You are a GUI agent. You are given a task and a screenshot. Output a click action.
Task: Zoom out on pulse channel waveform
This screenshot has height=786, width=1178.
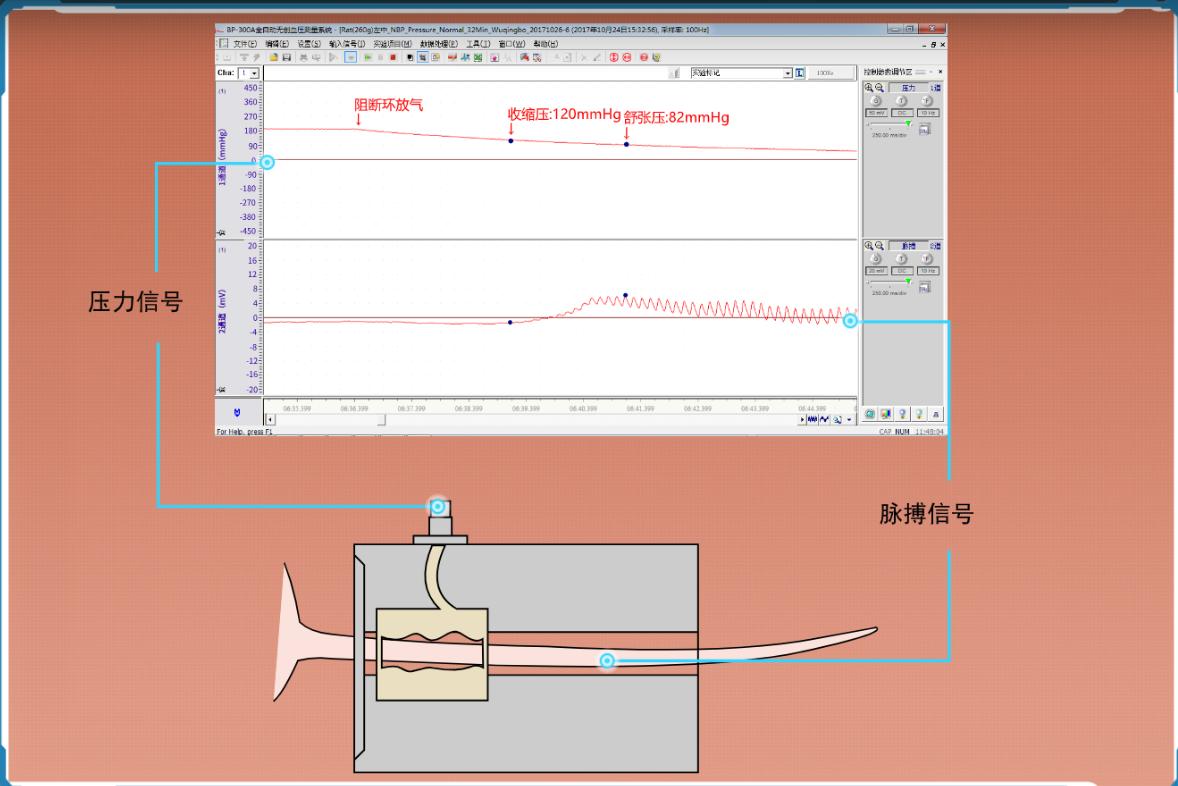coord(879,246)
